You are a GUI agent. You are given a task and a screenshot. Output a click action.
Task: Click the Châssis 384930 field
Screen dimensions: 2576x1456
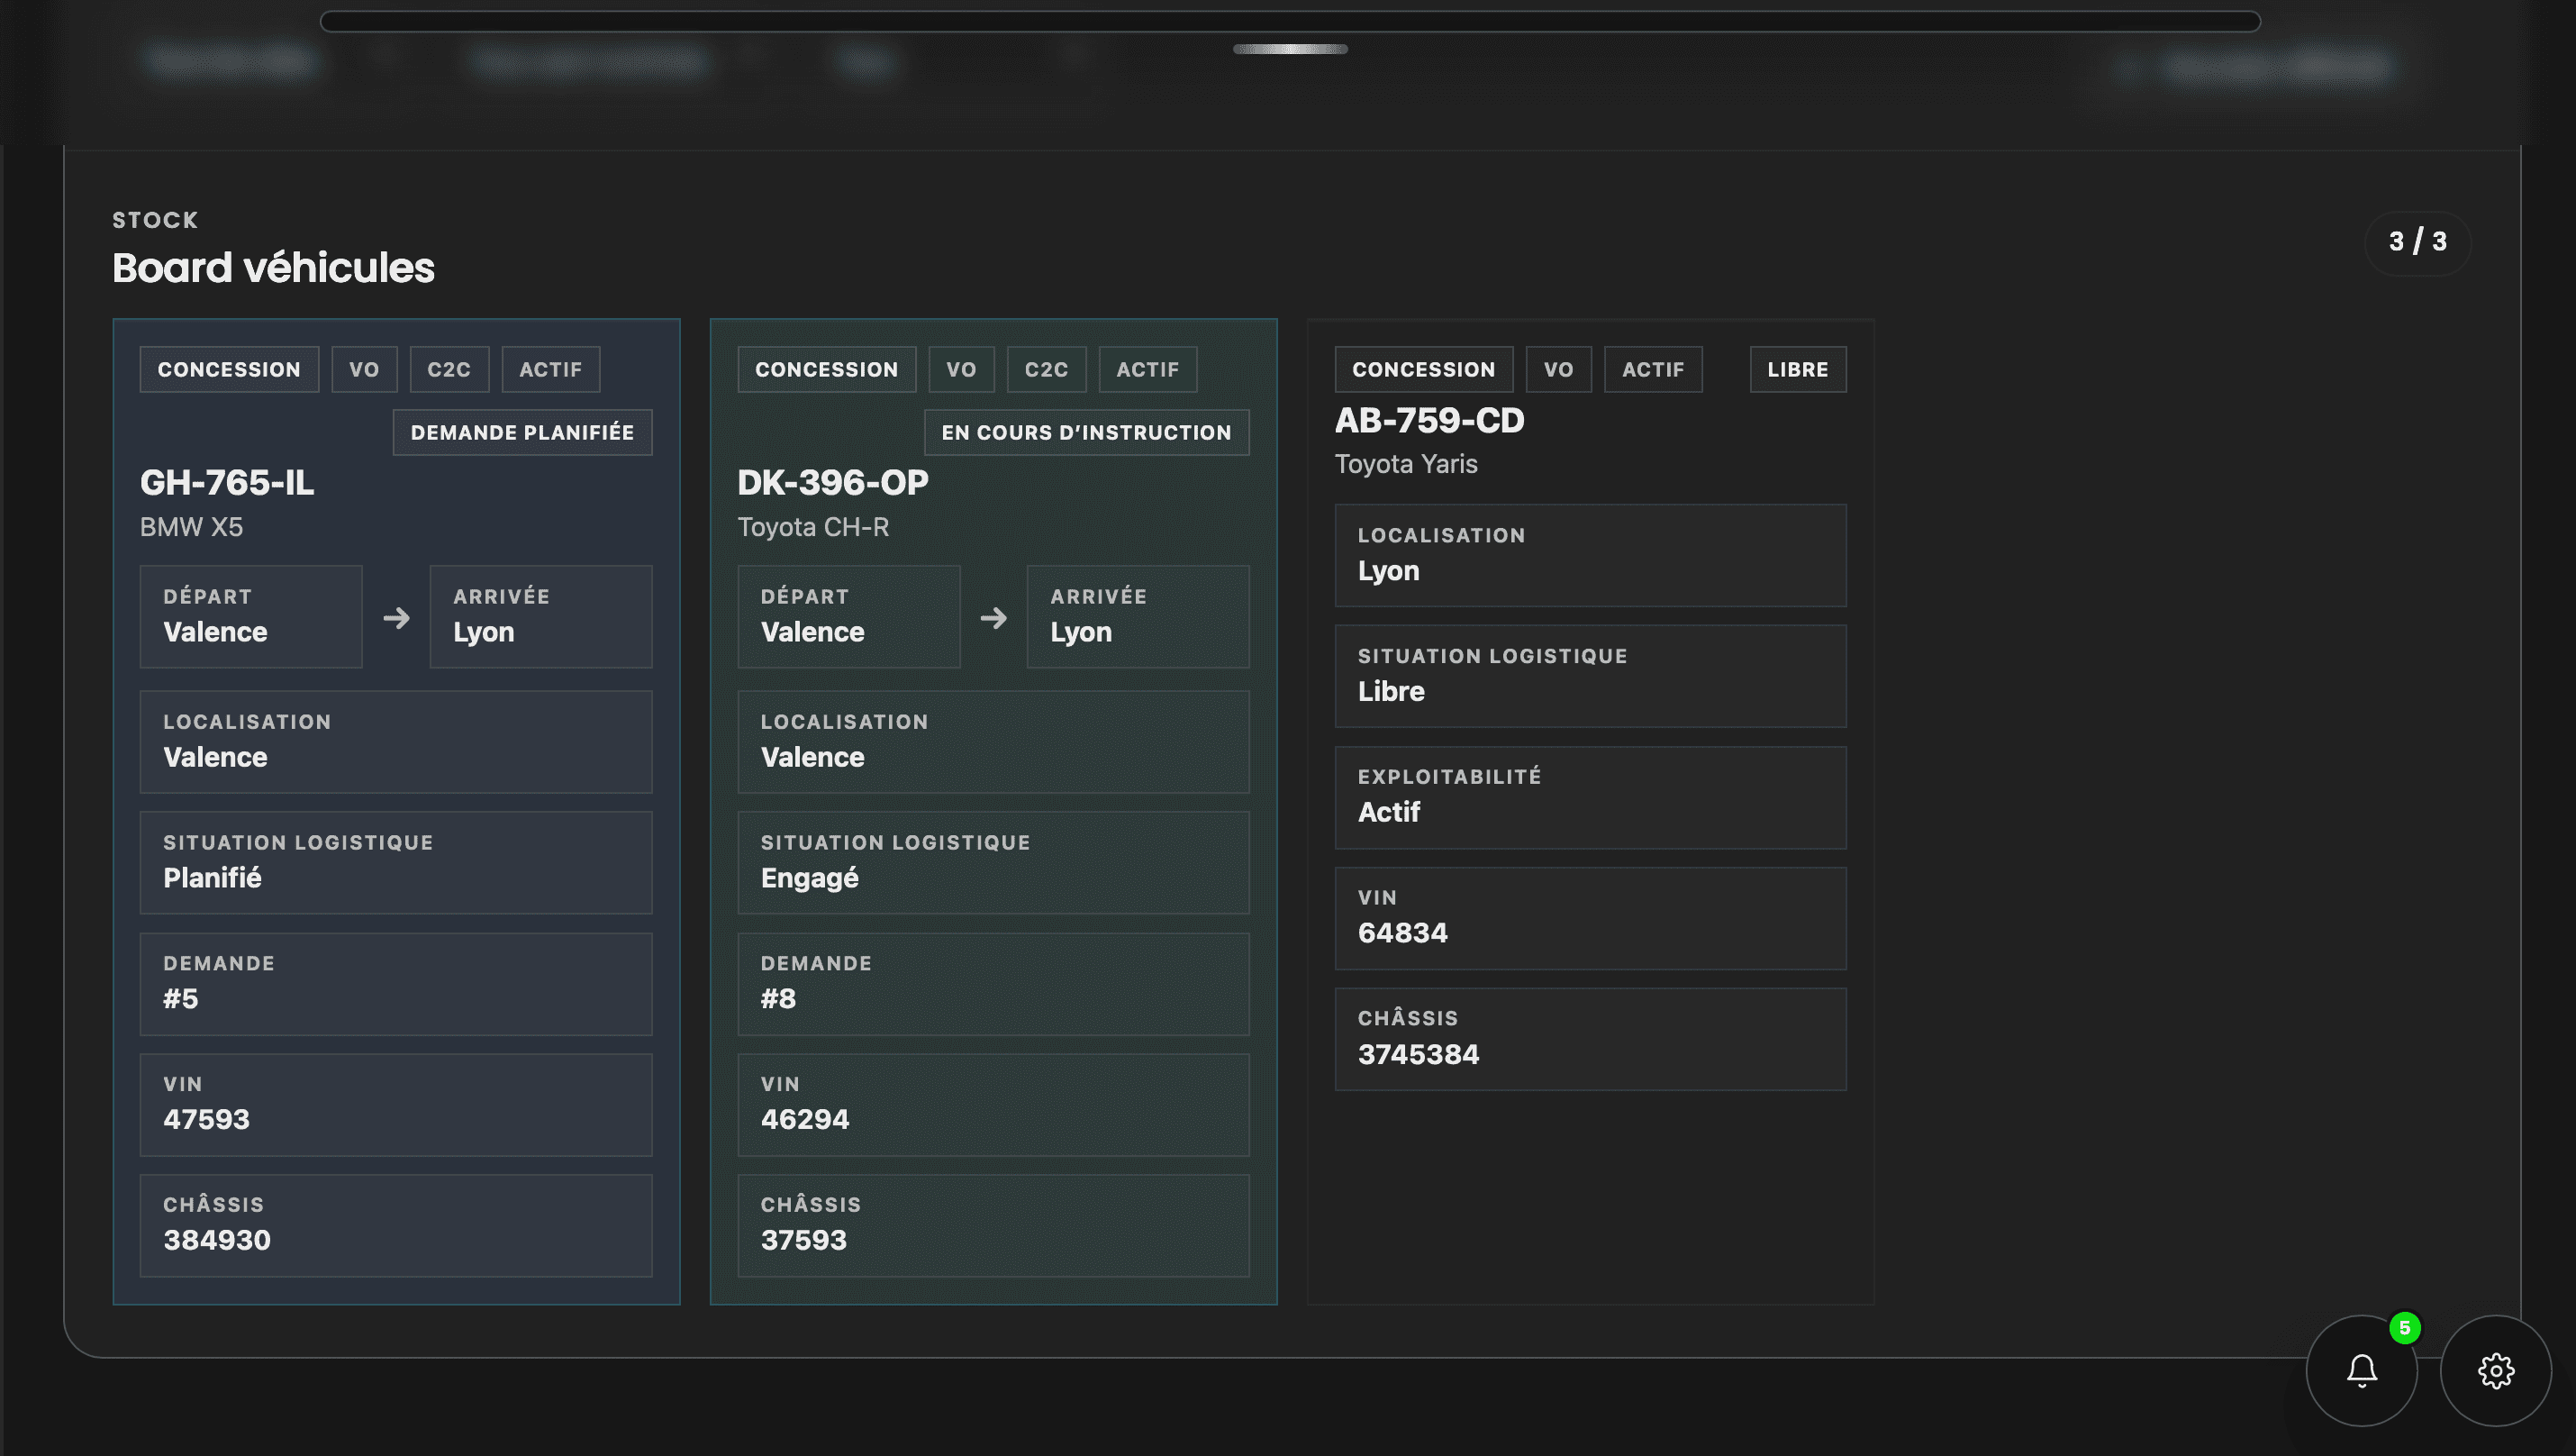pos(396,1224)
